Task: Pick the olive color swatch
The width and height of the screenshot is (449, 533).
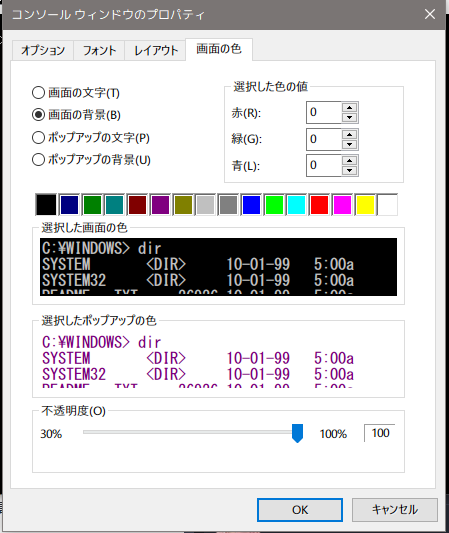Action: 183,205
